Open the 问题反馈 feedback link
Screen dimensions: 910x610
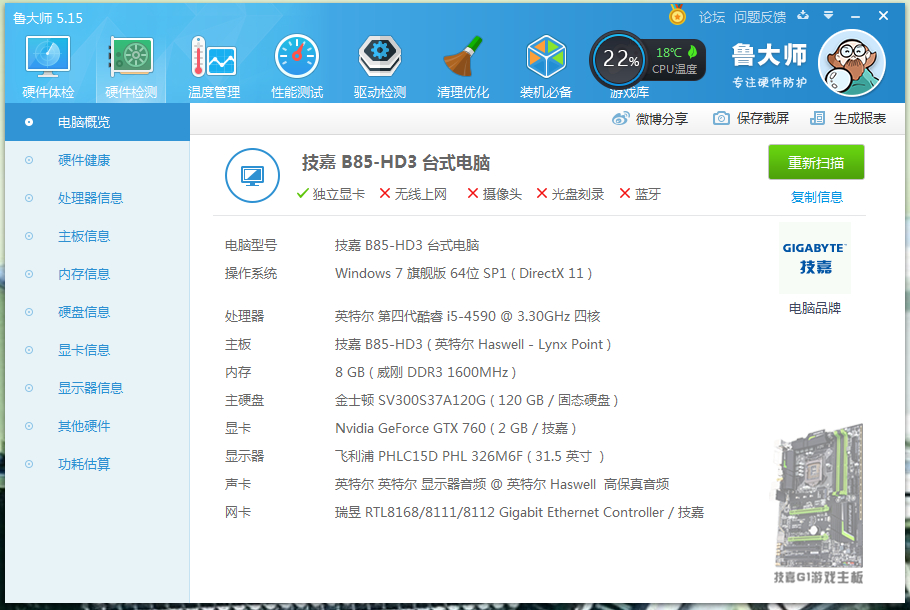[760, 17]
